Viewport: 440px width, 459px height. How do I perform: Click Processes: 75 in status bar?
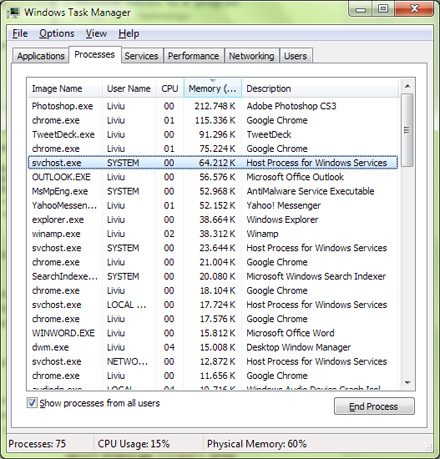click(x=37, y=444)
